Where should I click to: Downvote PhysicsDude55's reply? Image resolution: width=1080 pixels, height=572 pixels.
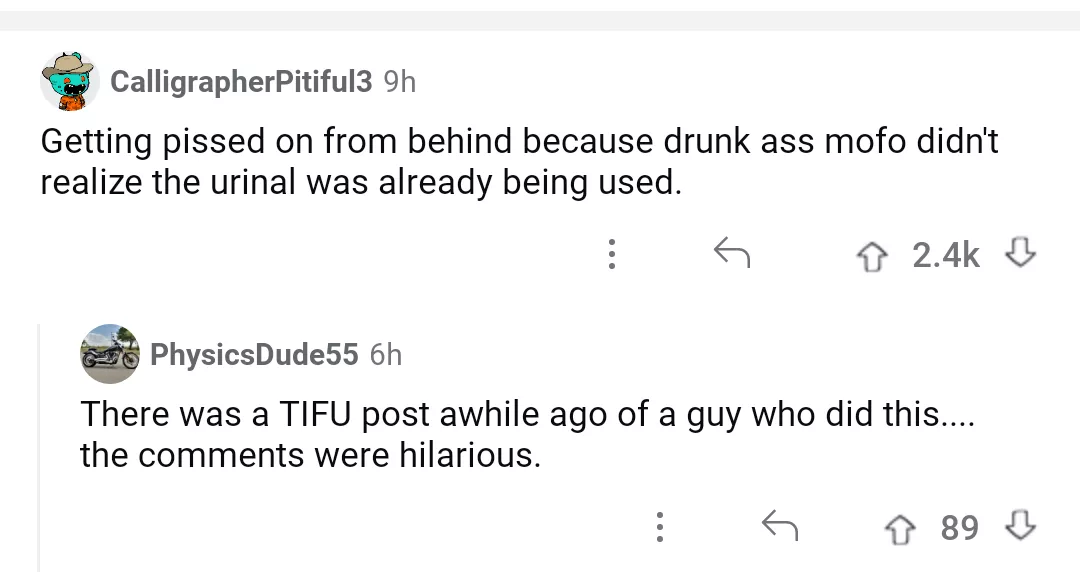1022,526
